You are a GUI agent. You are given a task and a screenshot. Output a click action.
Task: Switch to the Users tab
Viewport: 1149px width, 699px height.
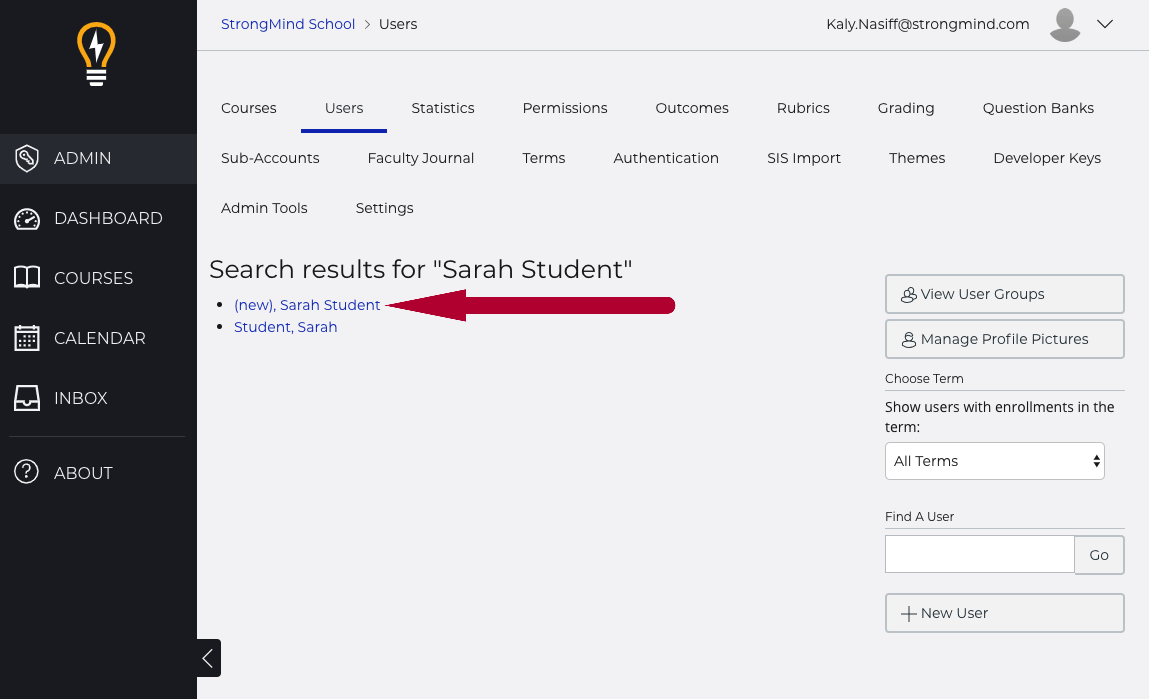tap(344, 108)
